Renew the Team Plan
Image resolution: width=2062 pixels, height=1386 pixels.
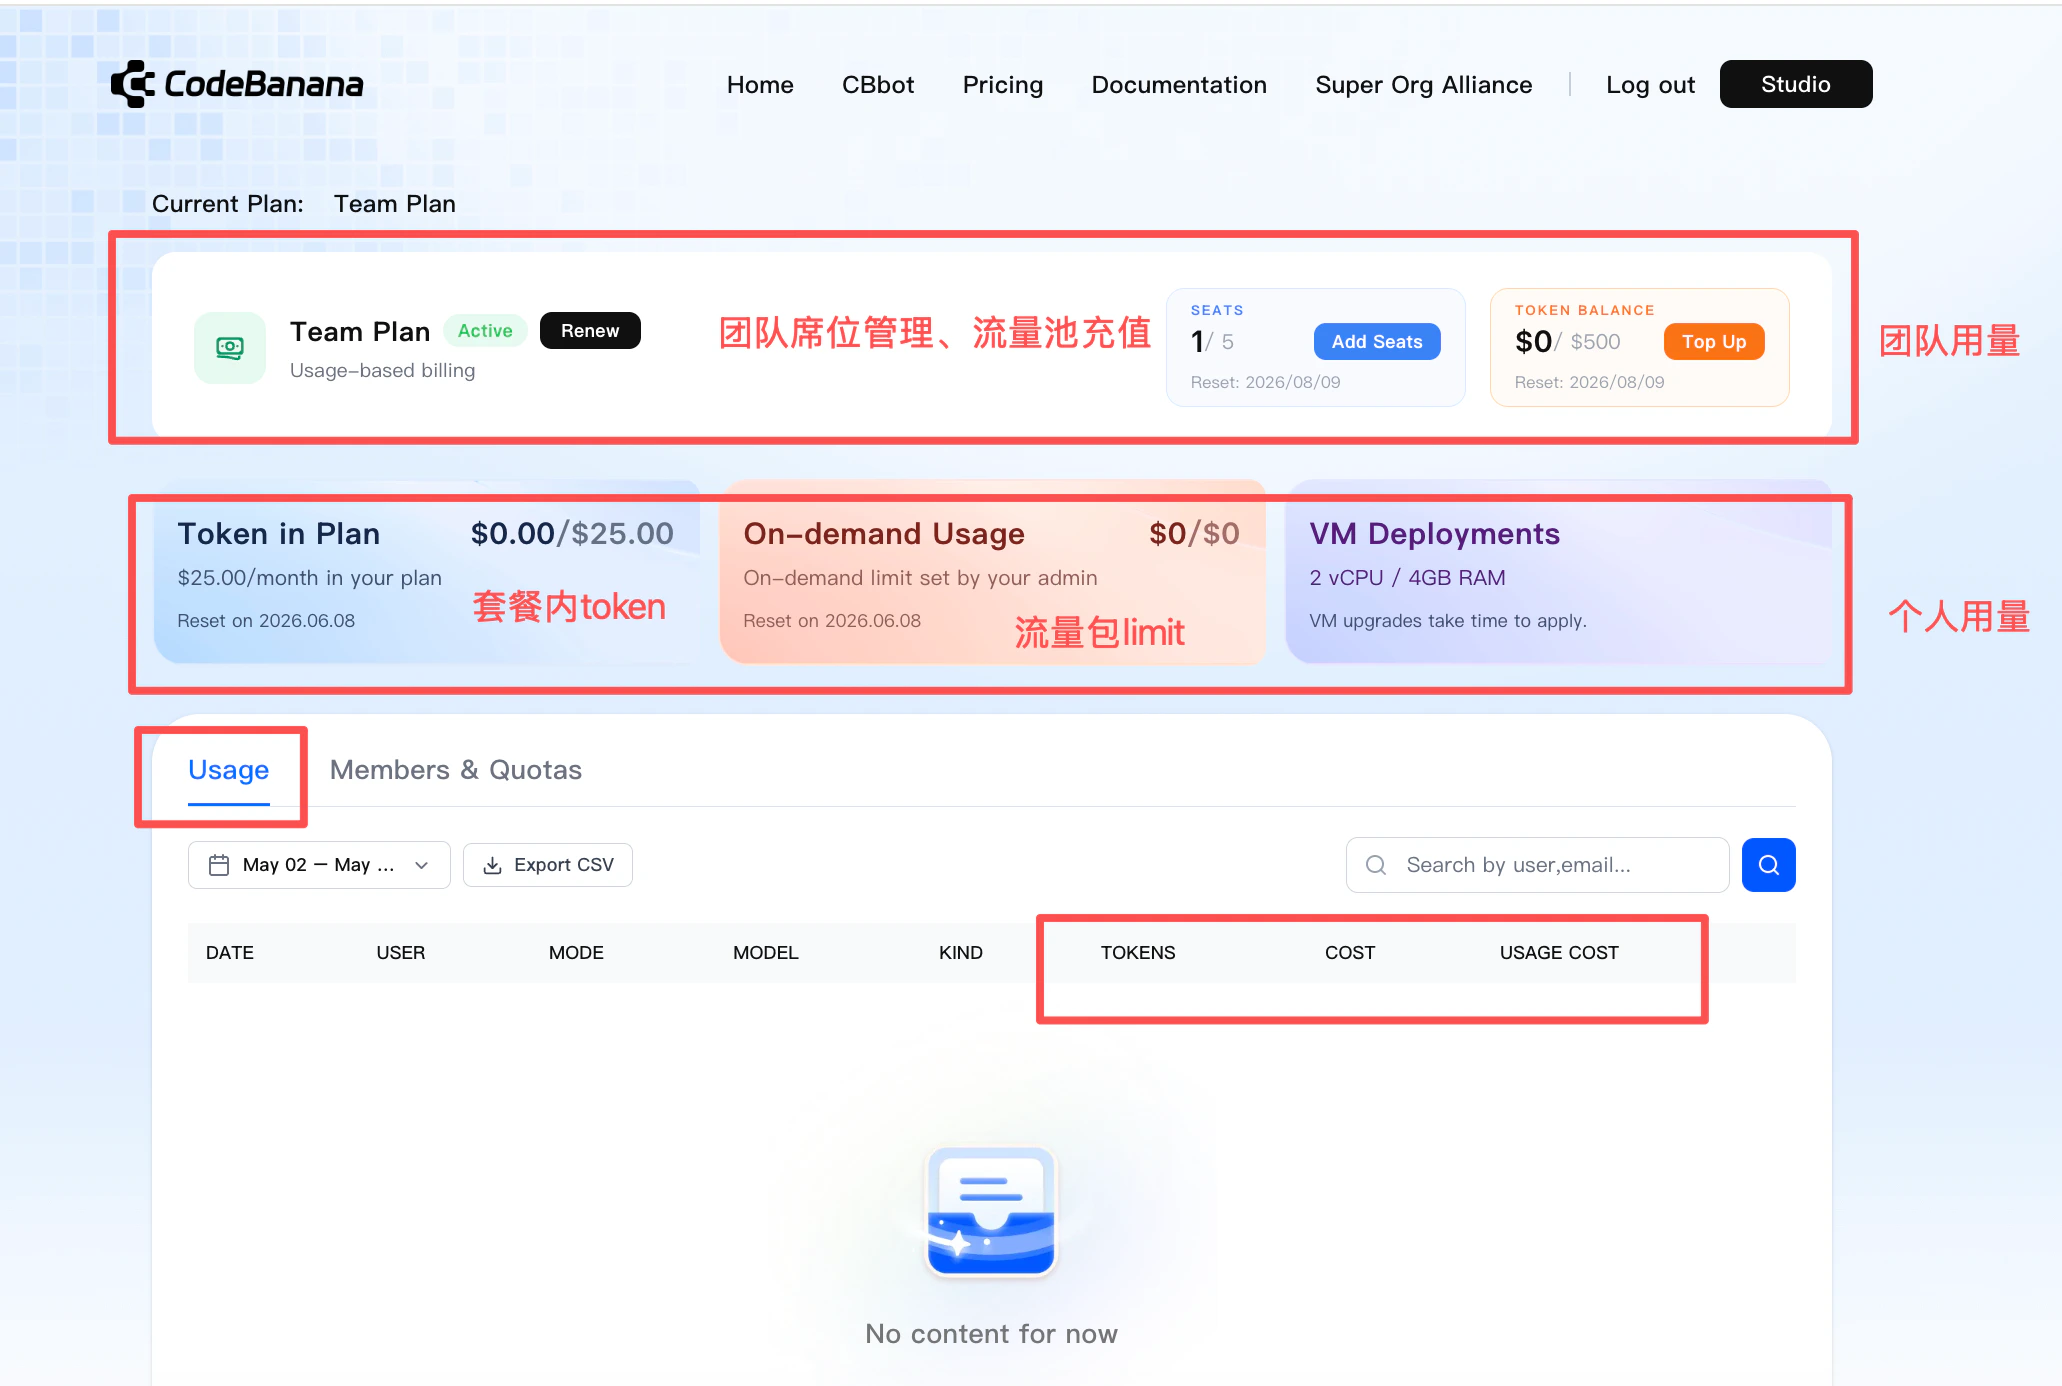click(590, 331)
